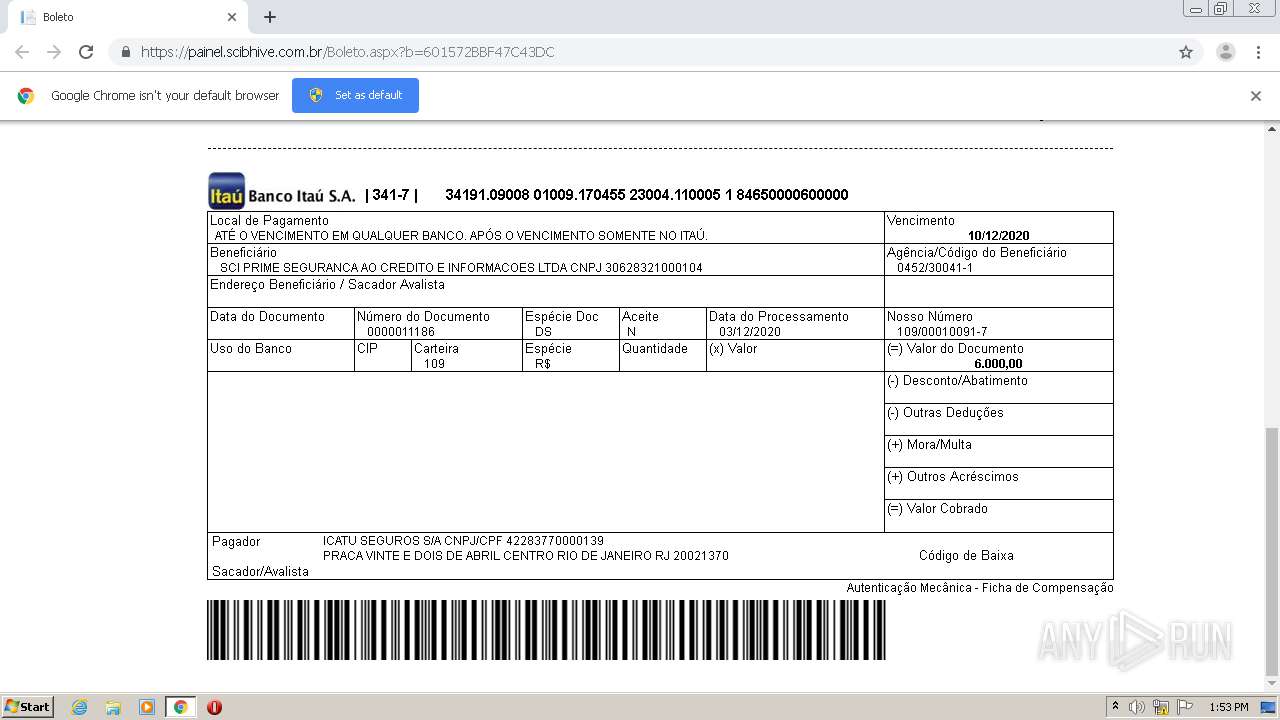The width and height of the screenshot is (1280, 720).
Task: Open the media player taskbar icon
Action: [147, 707]
